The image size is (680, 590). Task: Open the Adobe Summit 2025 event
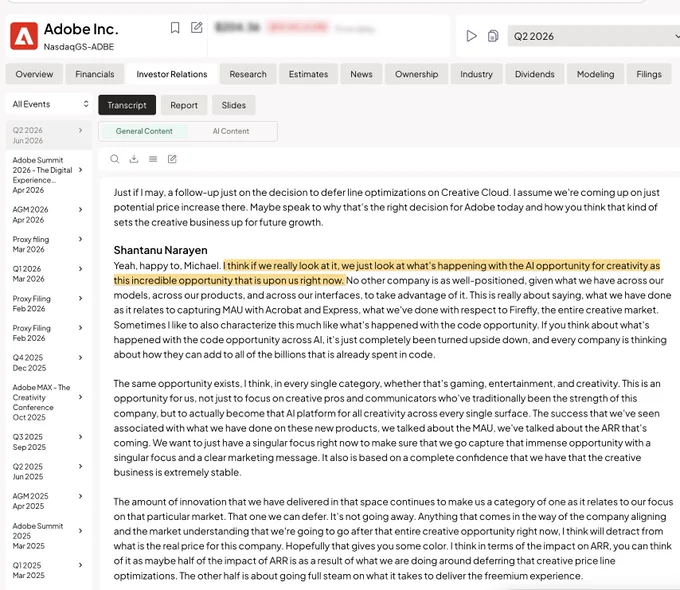(x=49, y=536)
